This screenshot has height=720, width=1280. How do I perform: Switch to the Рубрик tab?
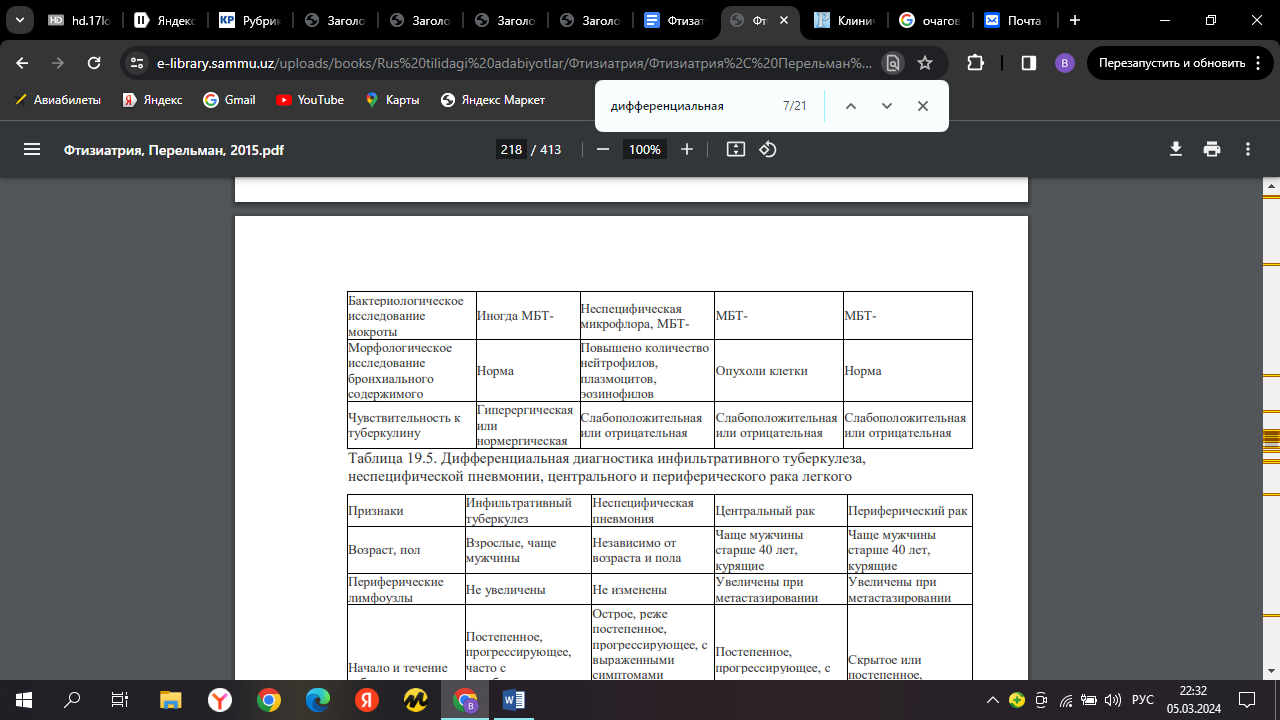250,20
